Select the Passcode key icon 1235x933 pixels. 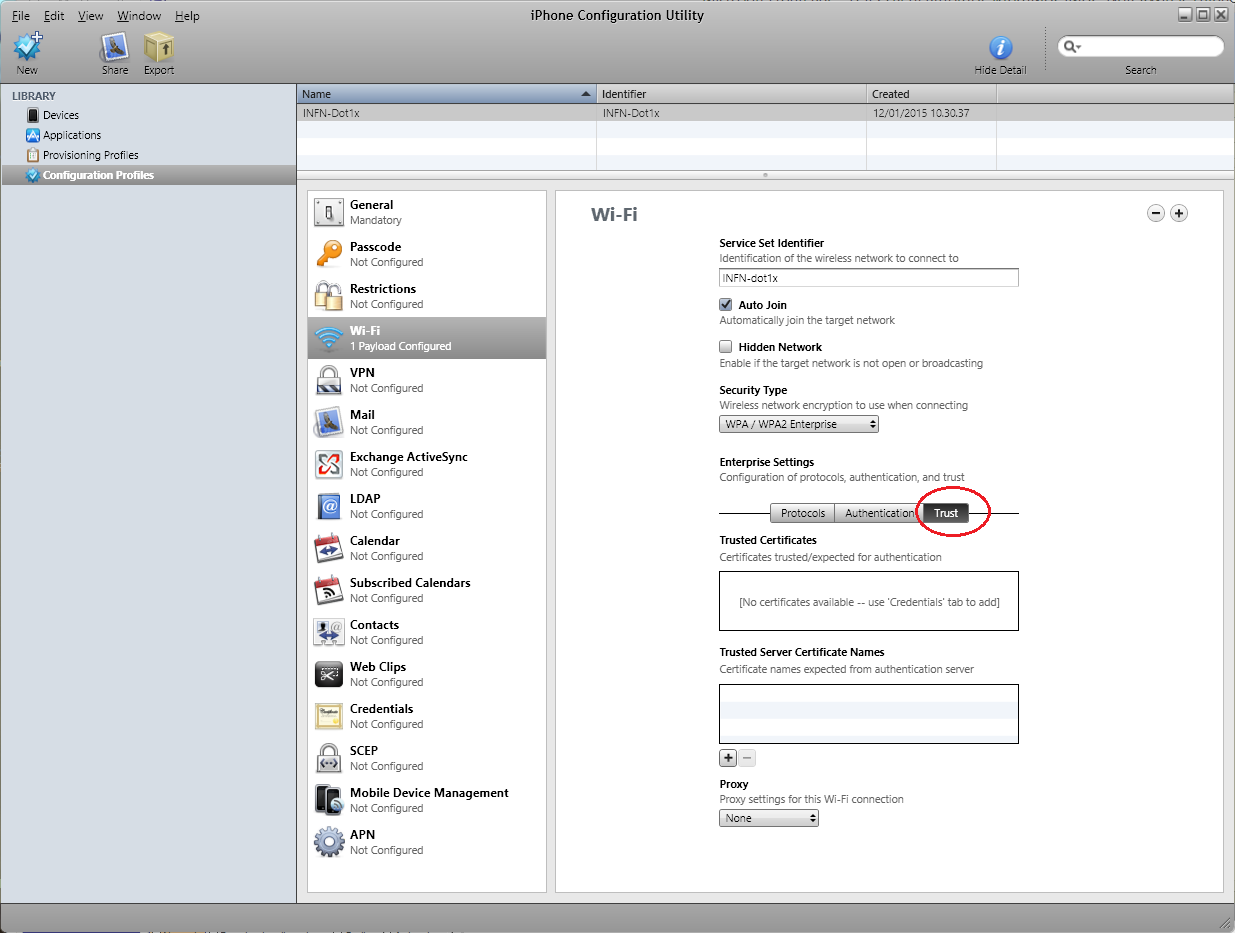coord(329,254)
